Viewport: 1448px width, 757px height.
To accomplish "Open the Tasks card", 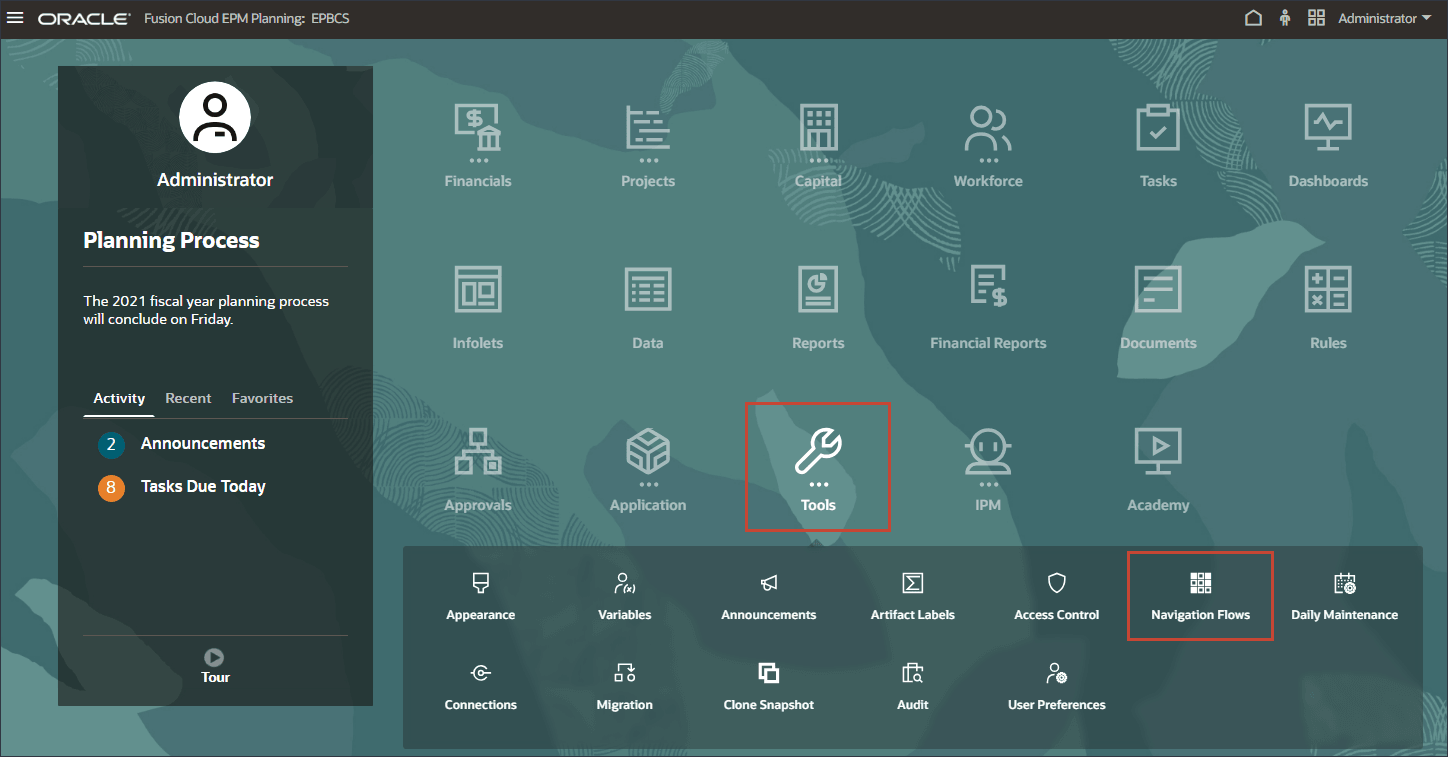I will click(1158, 146).
